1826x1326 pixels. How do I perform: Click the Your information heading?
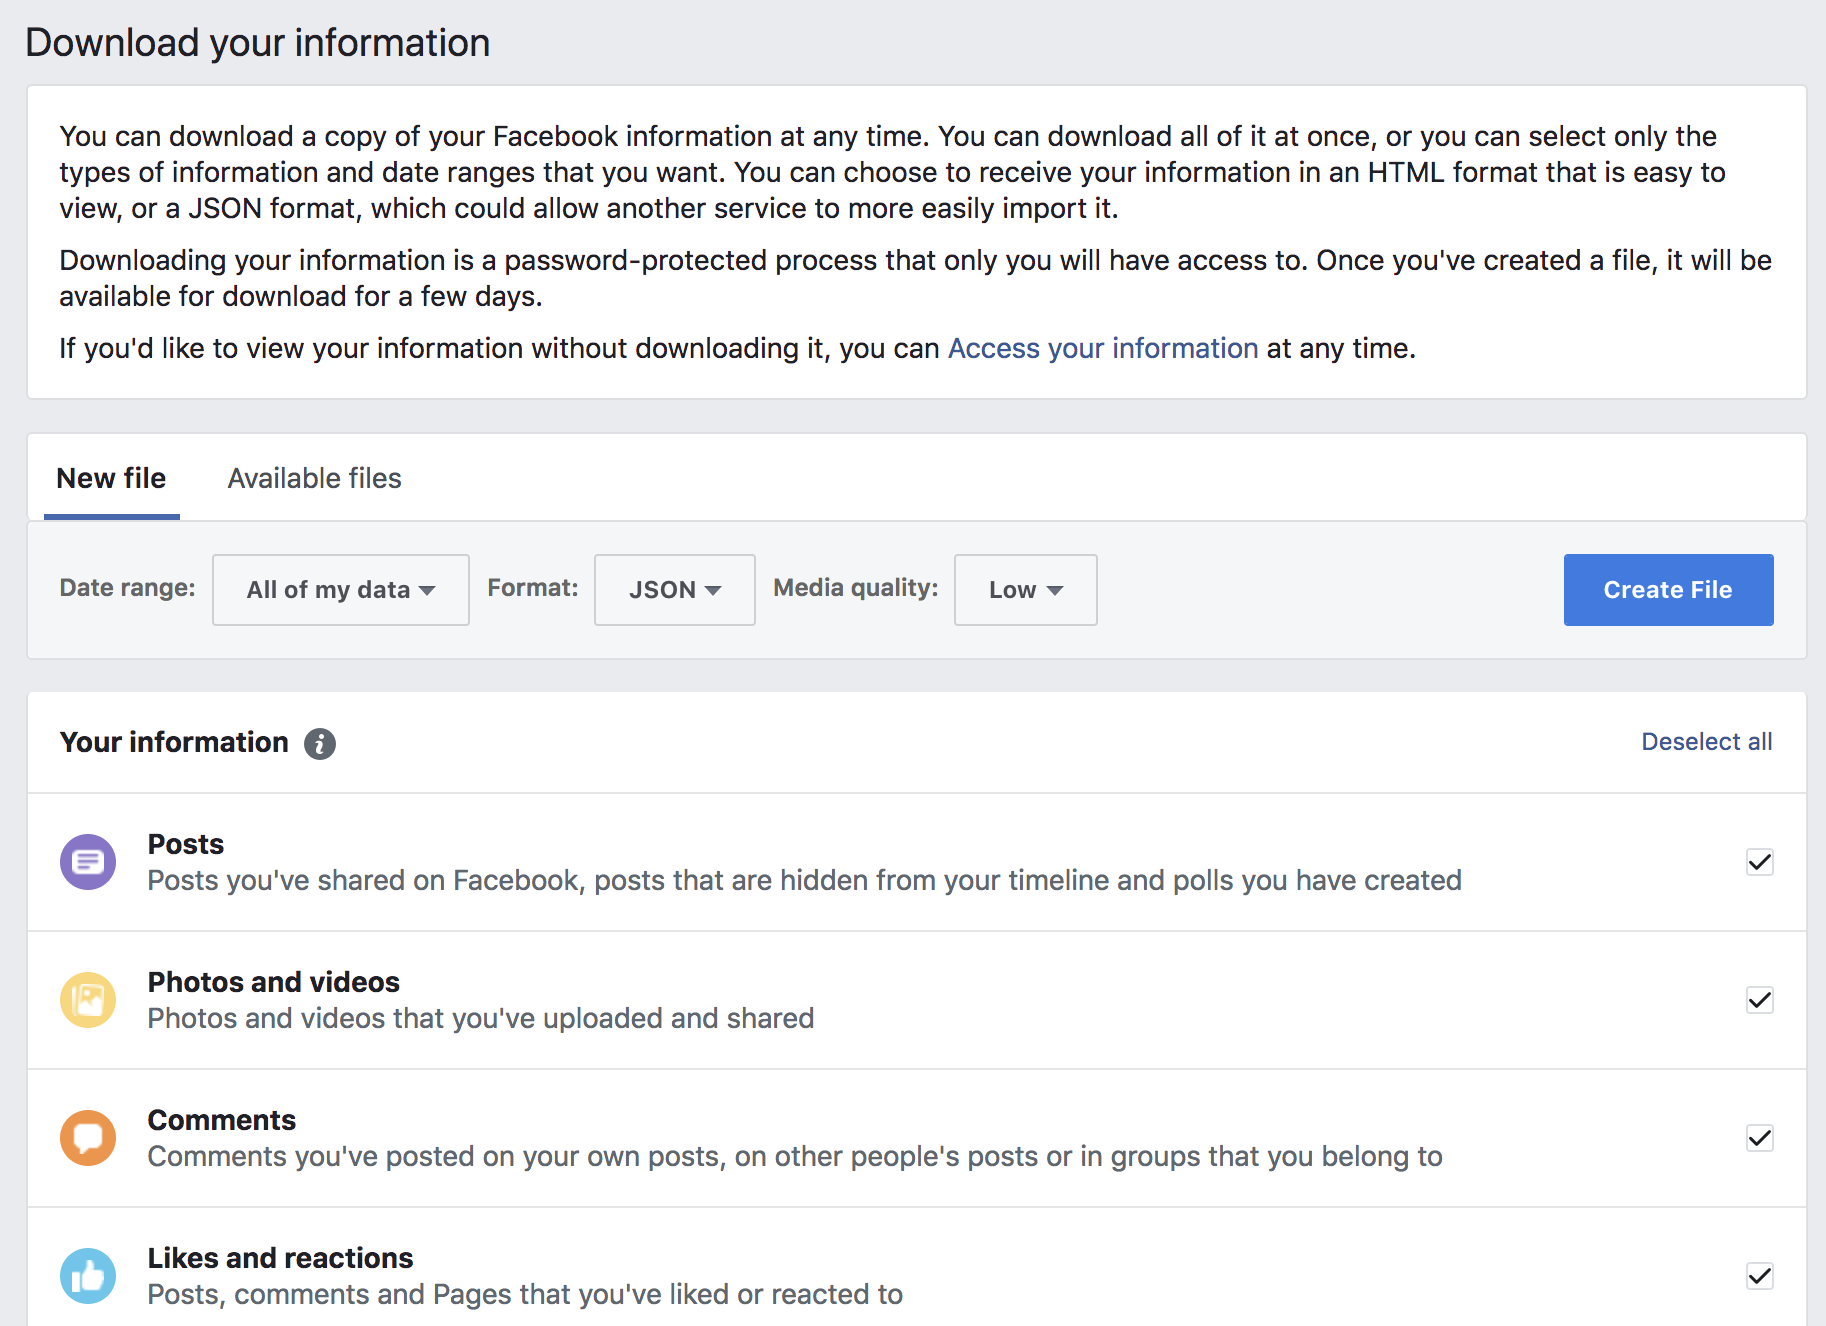tap(174, 742)
